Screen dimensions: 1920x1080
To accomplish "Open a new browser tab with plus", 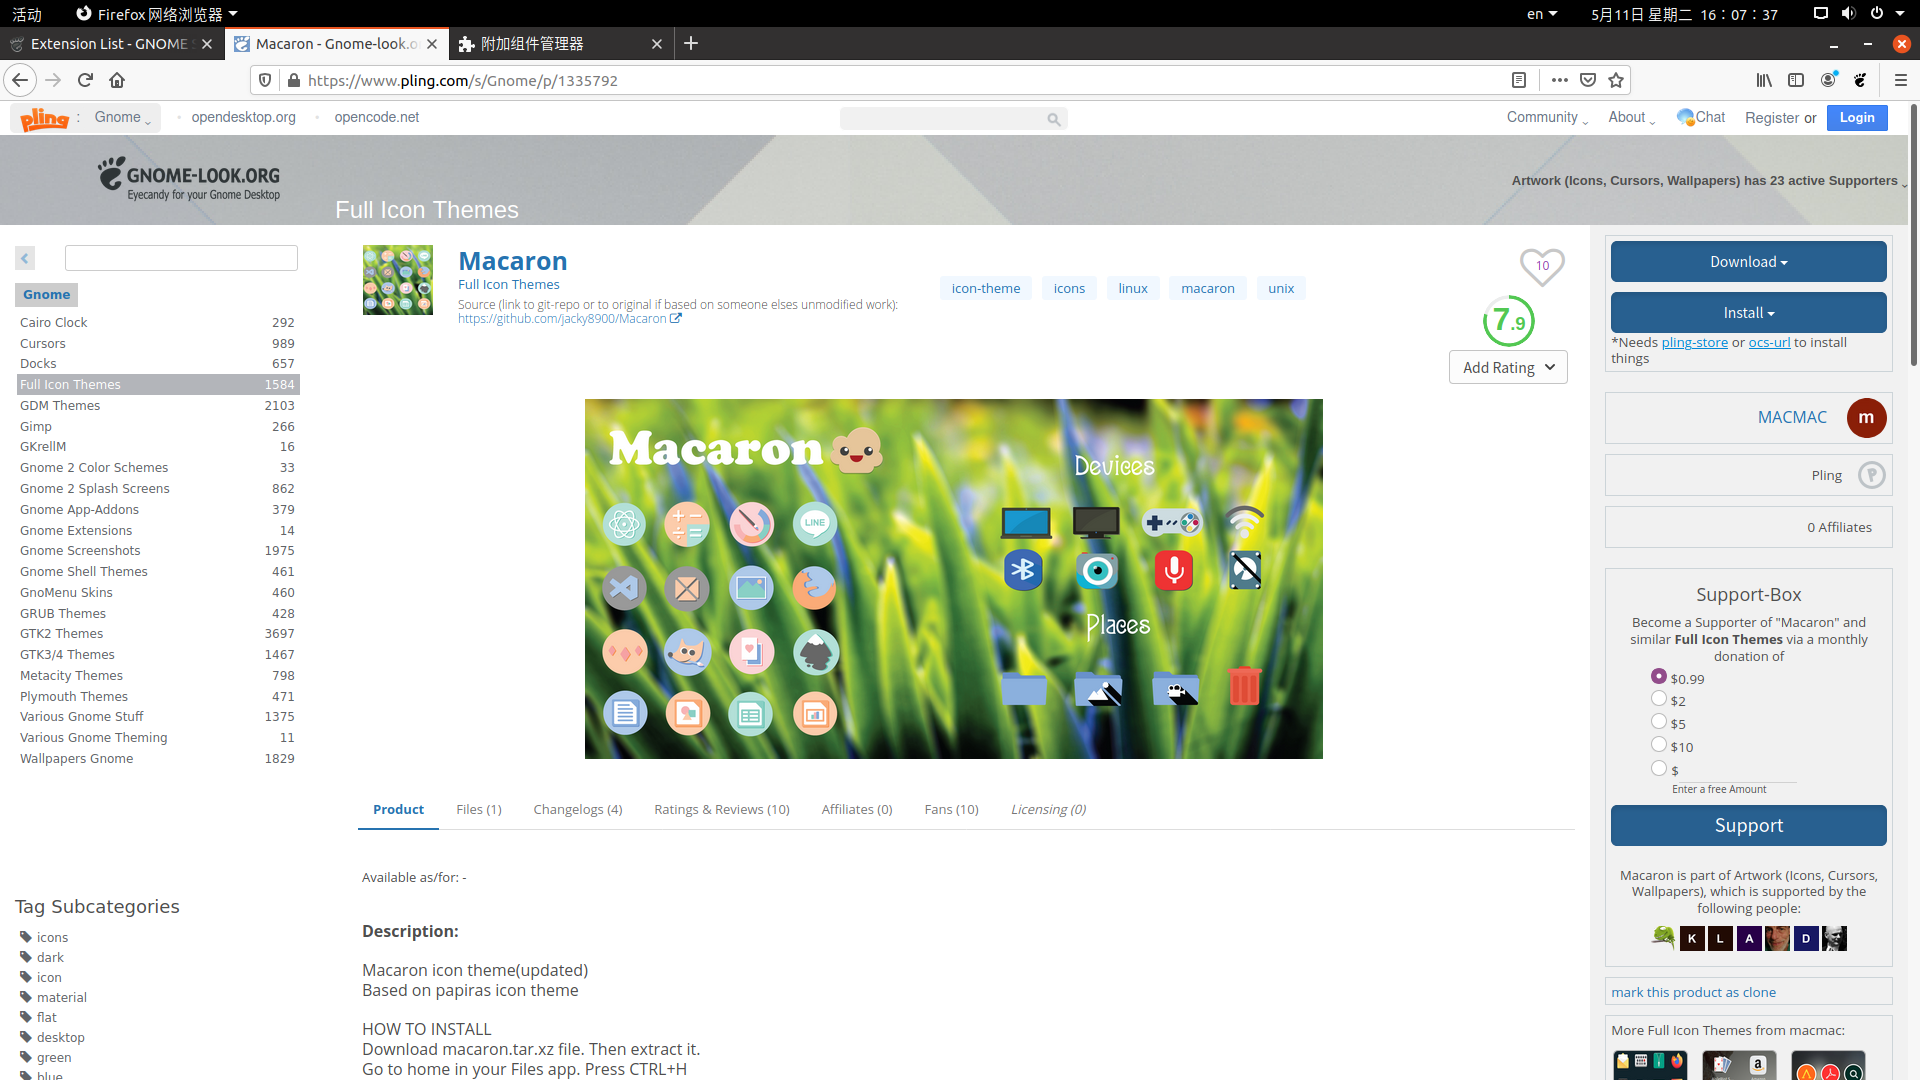I will coord(691,43).
